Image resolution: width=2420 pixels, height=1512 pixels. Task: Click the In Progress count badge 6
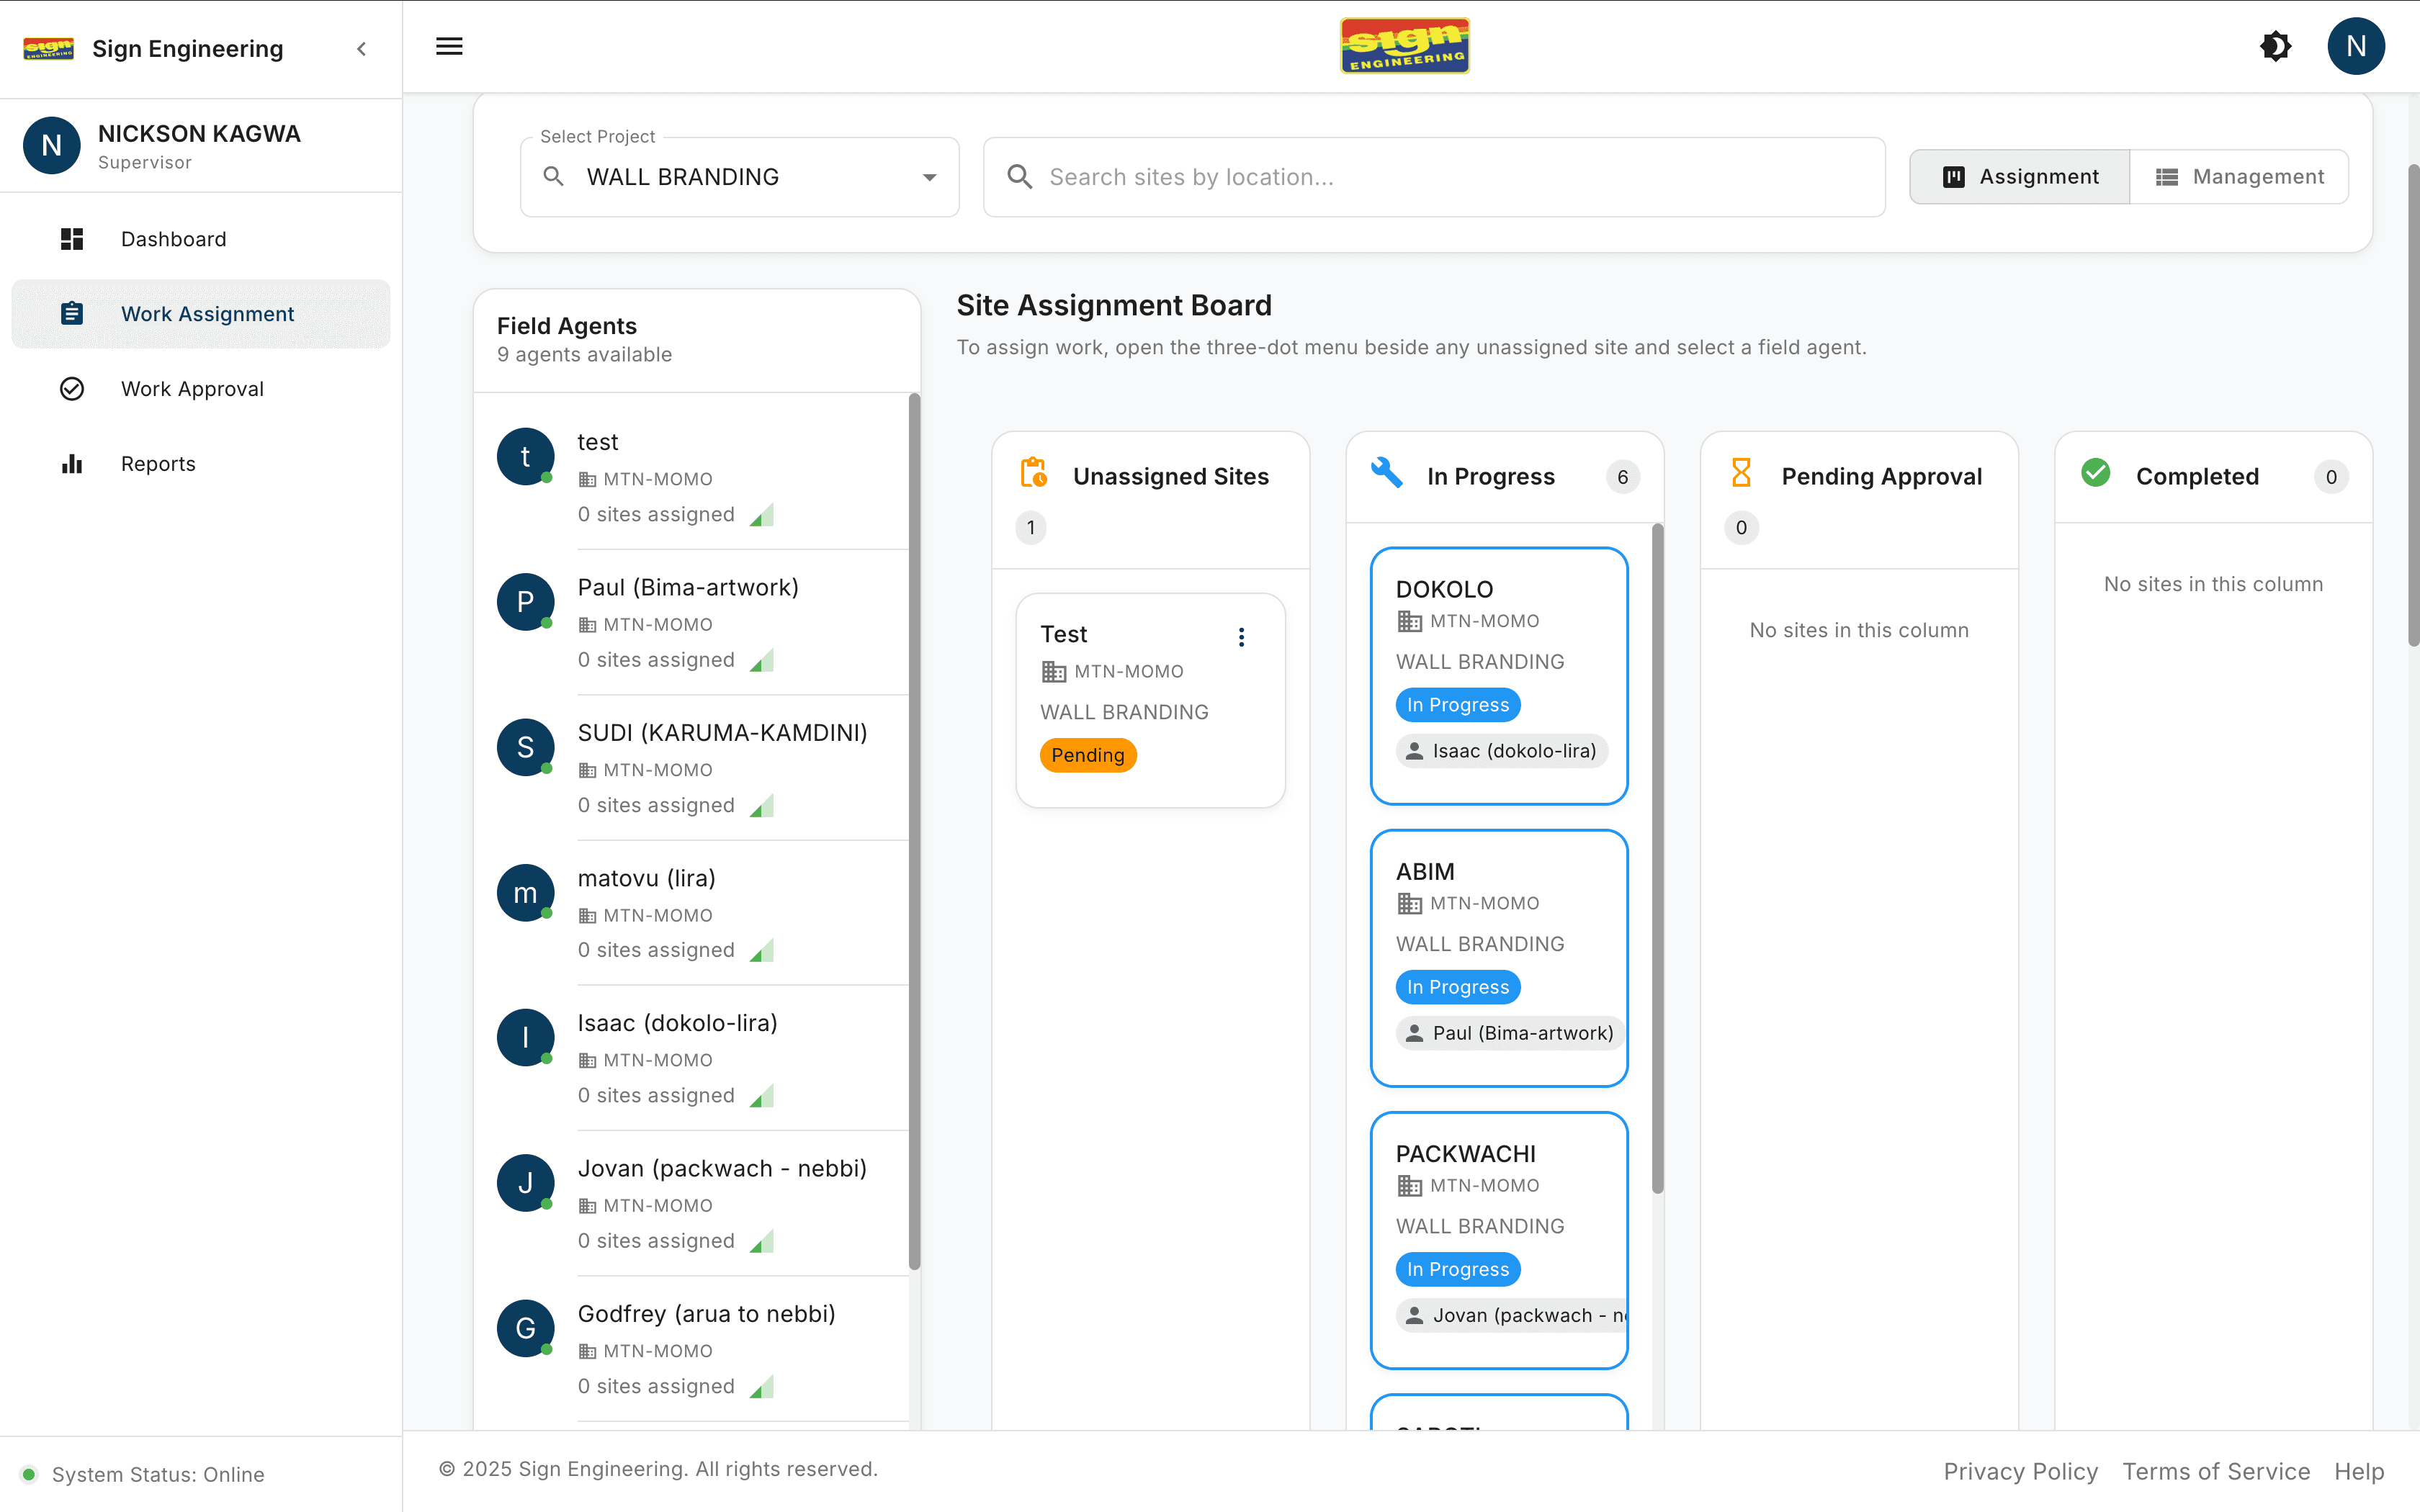point(1622,477)
